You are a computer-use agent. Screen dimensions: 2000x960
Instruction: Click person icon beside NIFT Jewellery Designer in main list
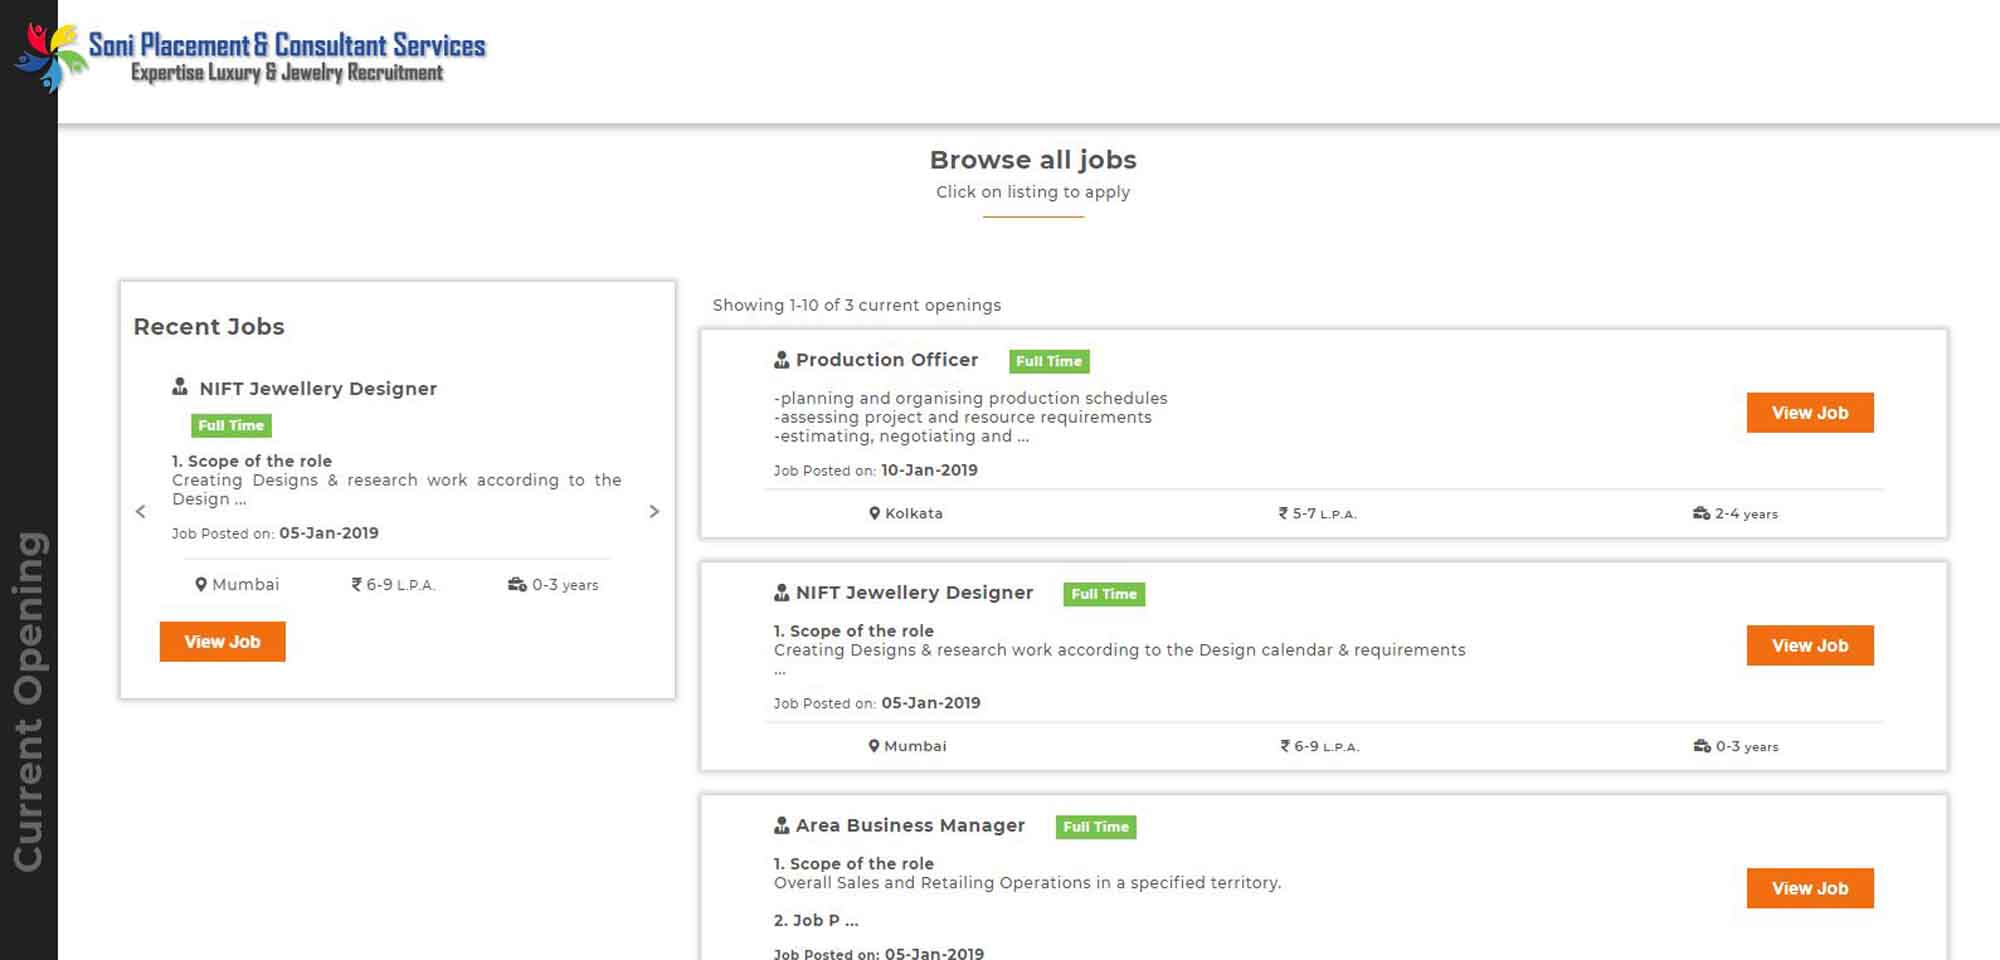pyautogui.click(x=782, y=593)
